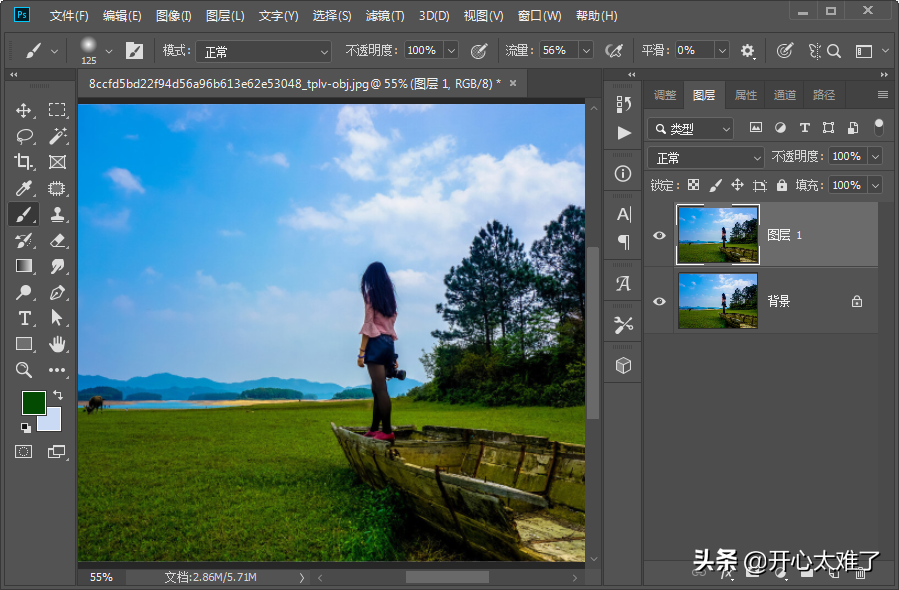Open the brush preset picker arrow
Viewport: 899px width, 590px height.
109,52
